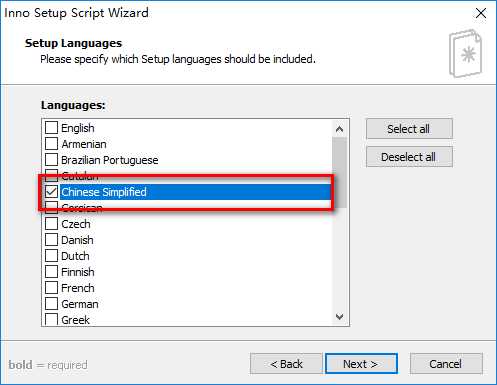This screenshot has width=497, height=385.
Task: Go Back to previous wizard page
Action: tap(286, 364)
